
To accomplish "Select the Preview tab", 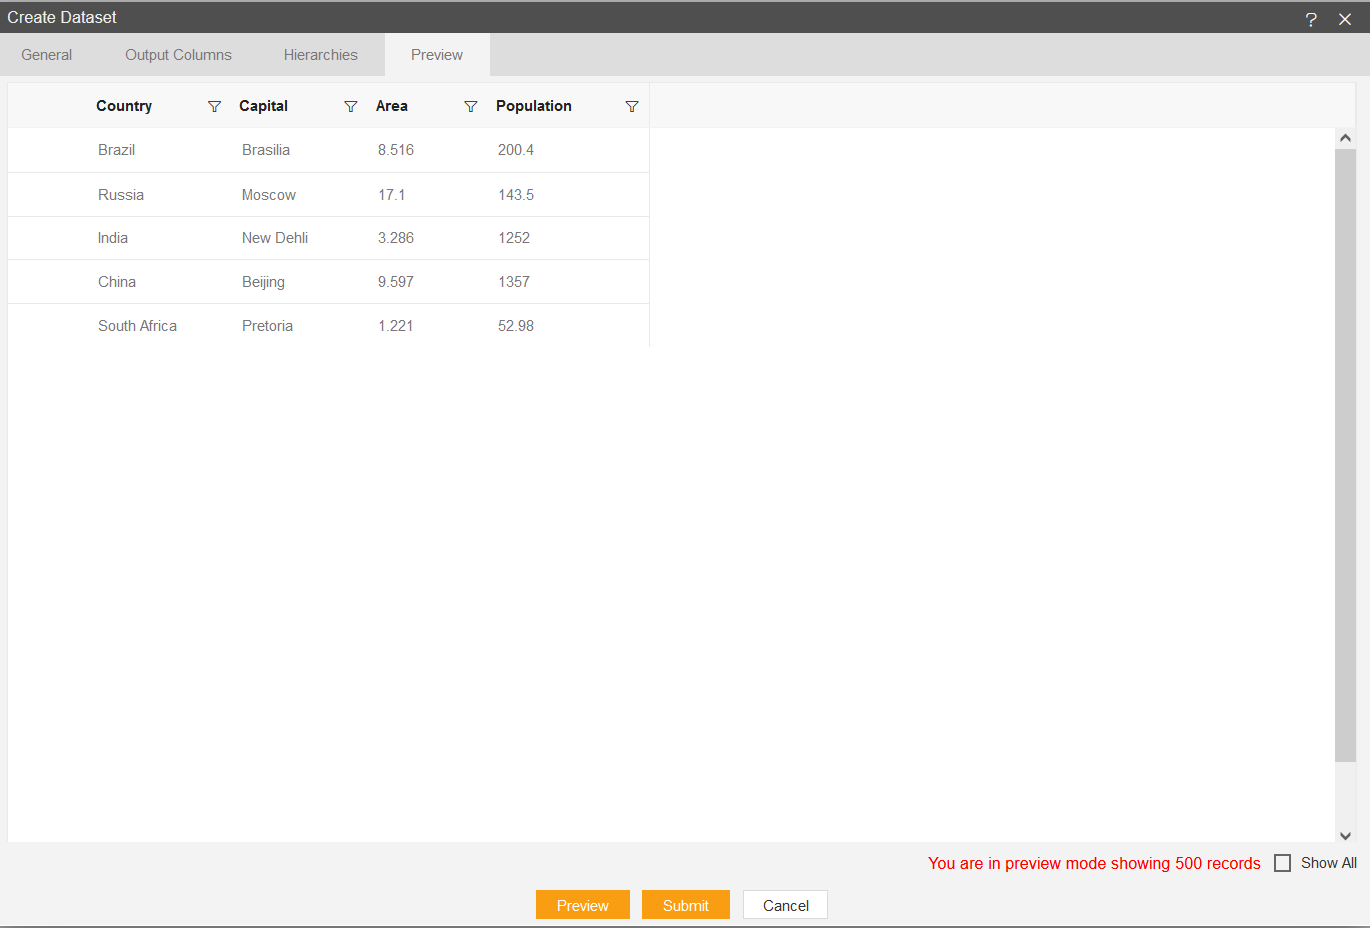I will [437, 55].
